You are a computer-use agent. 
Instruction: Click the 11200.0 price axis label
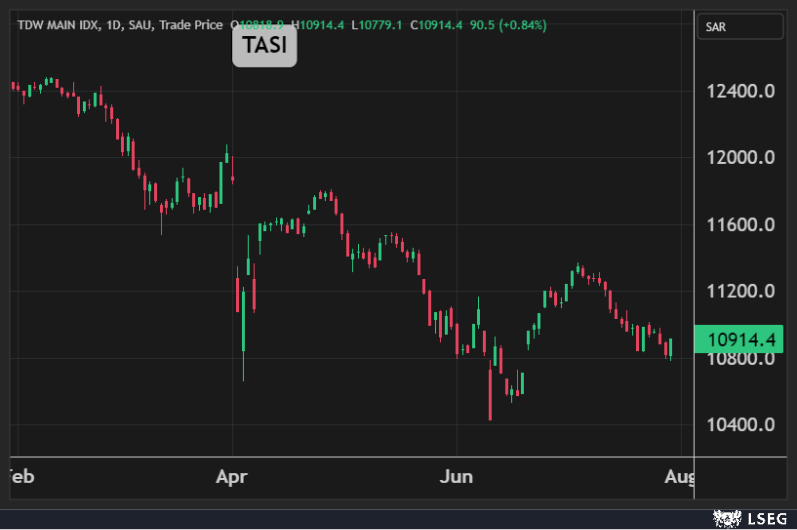pyautogui.click(x=741, y=291)
